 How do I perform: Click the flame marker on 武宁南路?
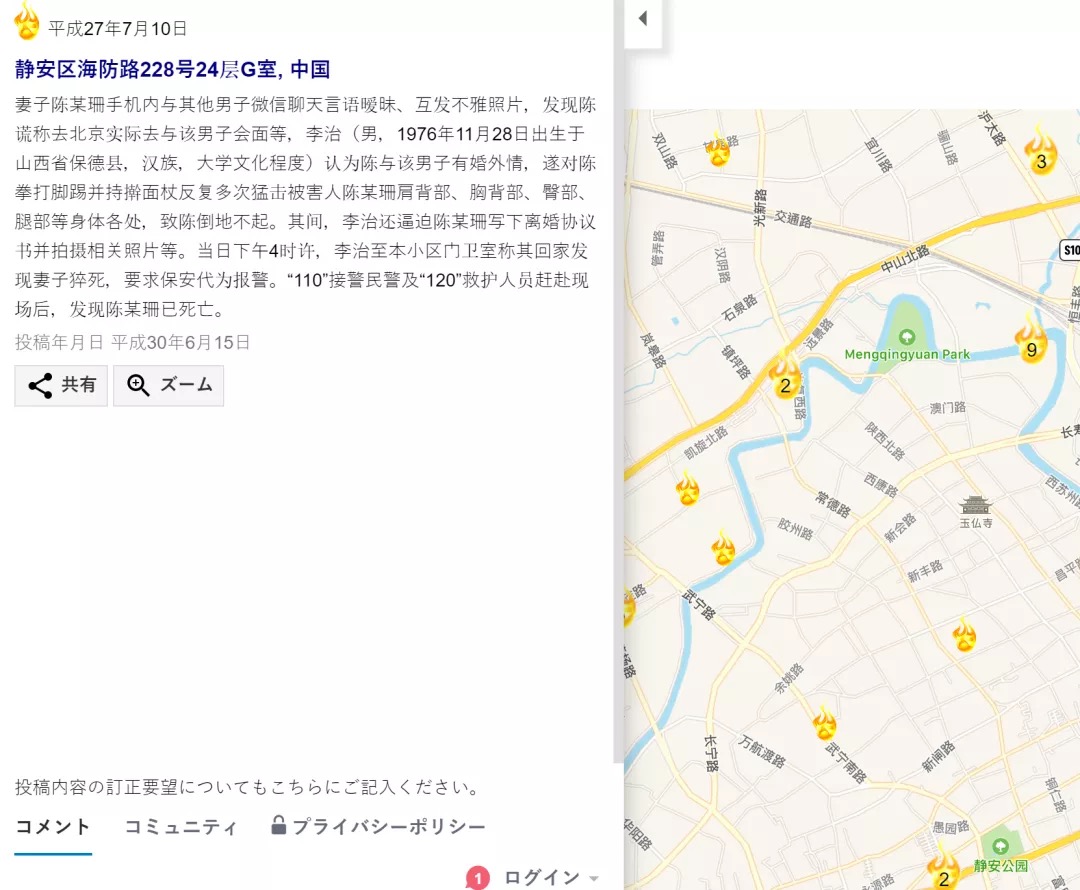pos(824,723)
